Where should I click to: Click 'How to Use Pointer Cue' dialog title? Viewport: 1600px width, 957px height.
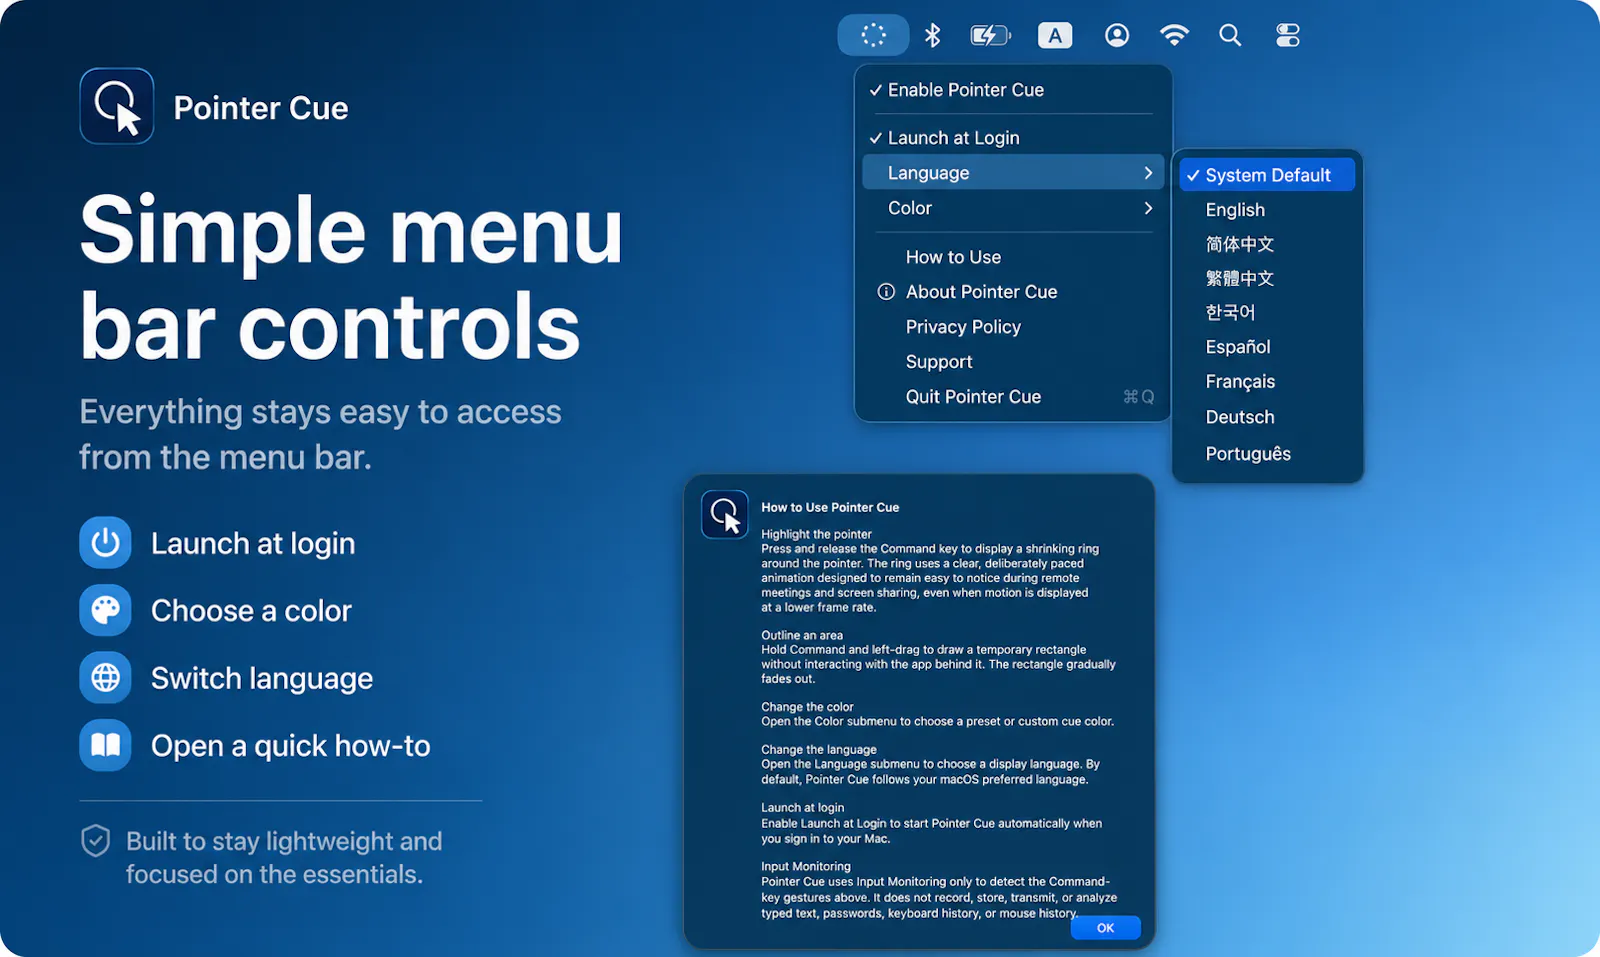tap(830, 507)
